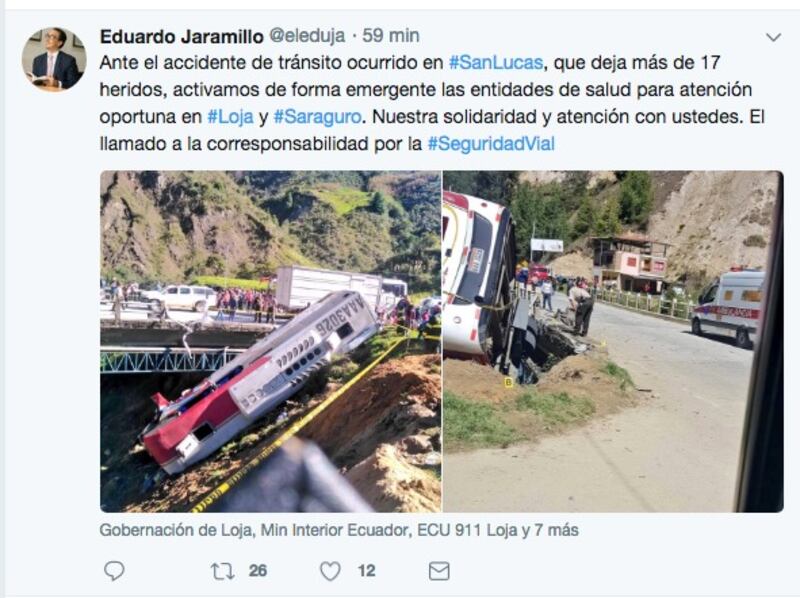The image size is (800, 598).
Task: Click tagged Gobernación de Loja name
Action: click(176, 530)
